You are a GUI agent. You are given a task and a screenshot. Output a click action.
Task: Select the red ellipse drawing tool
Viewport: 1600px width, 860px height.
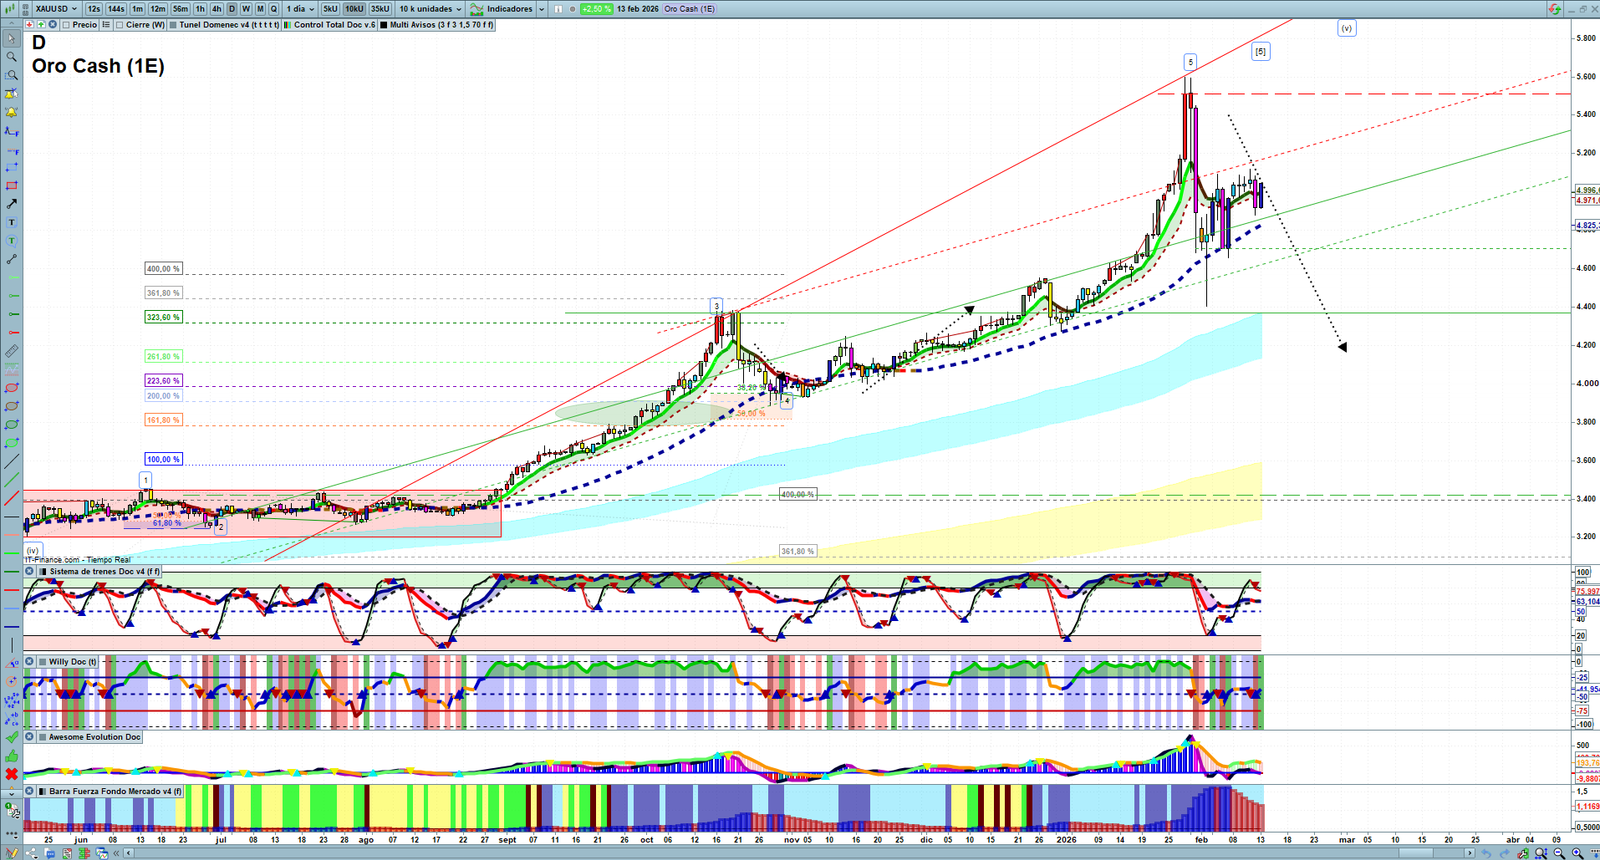tap(11, 388)
